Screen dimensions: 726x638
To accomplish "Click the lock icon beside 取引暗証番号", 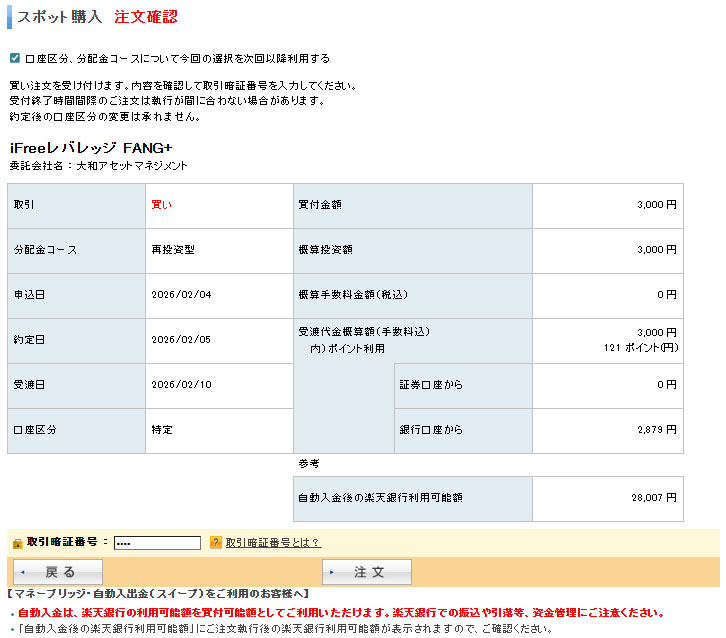I will click(x=17, y=543).
